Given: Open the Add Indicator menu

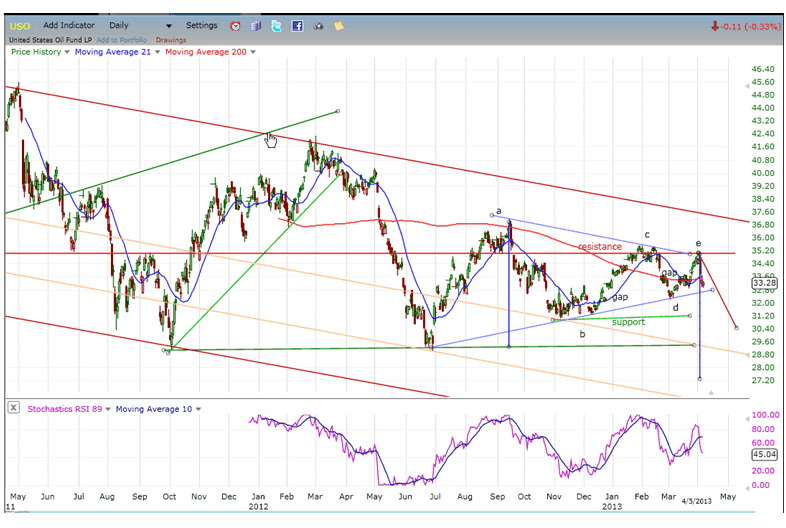Looking at the screenshot, I should (x=70, y=25).
